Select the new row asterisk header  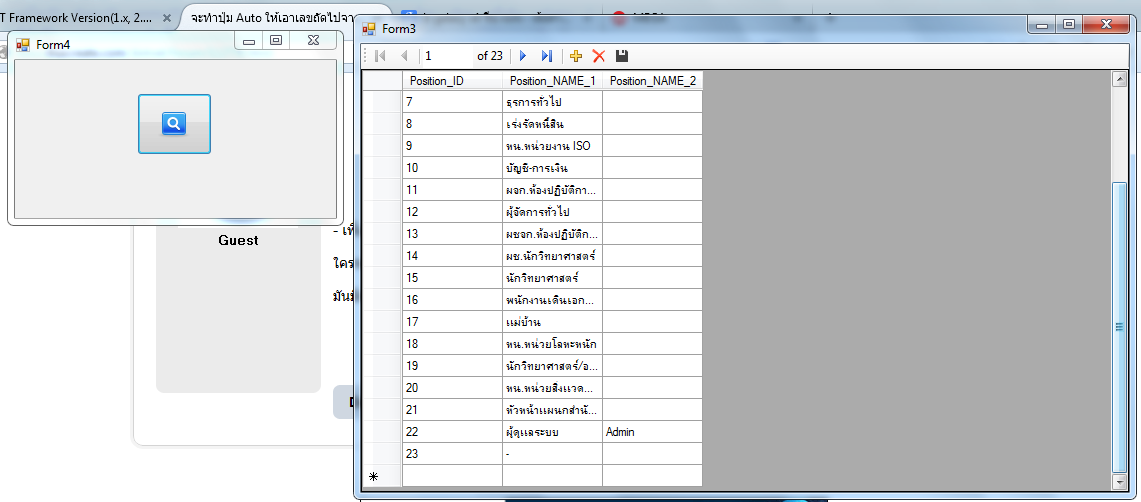tap(382, 477)
